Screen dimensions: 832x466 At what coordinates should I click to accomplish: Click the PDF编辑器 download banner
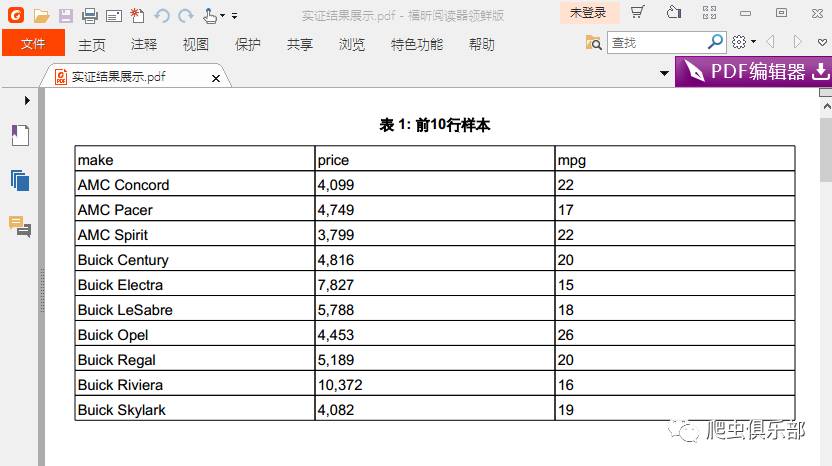[x=753, y=71]
